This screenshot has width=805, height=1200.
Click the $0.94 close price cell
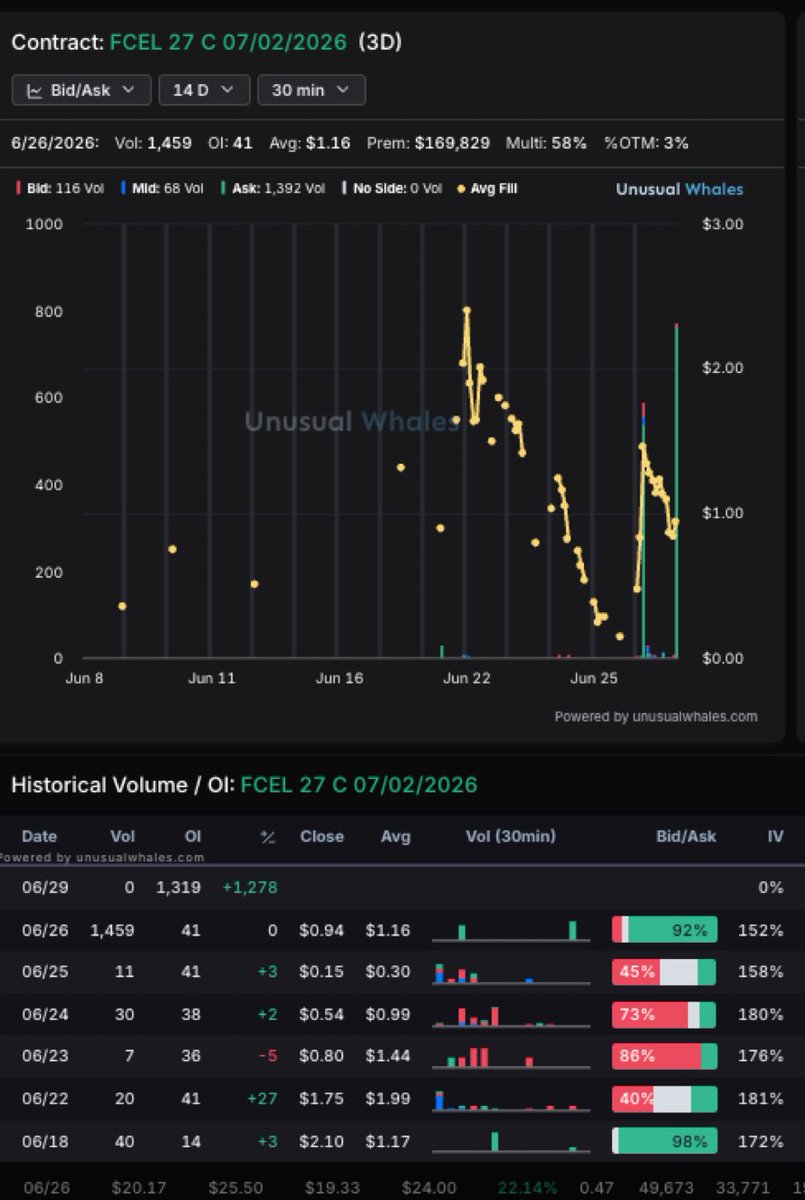tap(322, 930)
